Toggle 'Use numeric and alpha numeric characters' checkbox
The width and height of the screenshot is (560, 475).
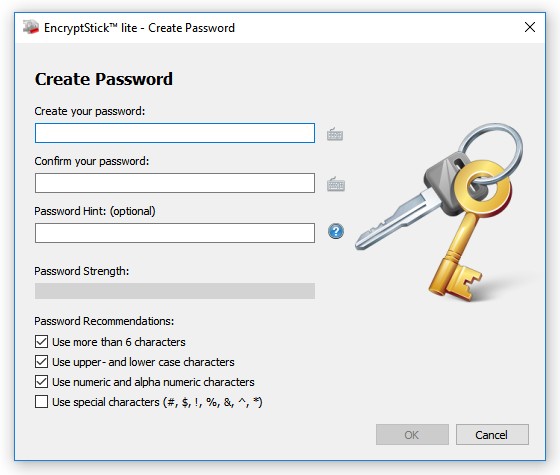pos(41,382)
